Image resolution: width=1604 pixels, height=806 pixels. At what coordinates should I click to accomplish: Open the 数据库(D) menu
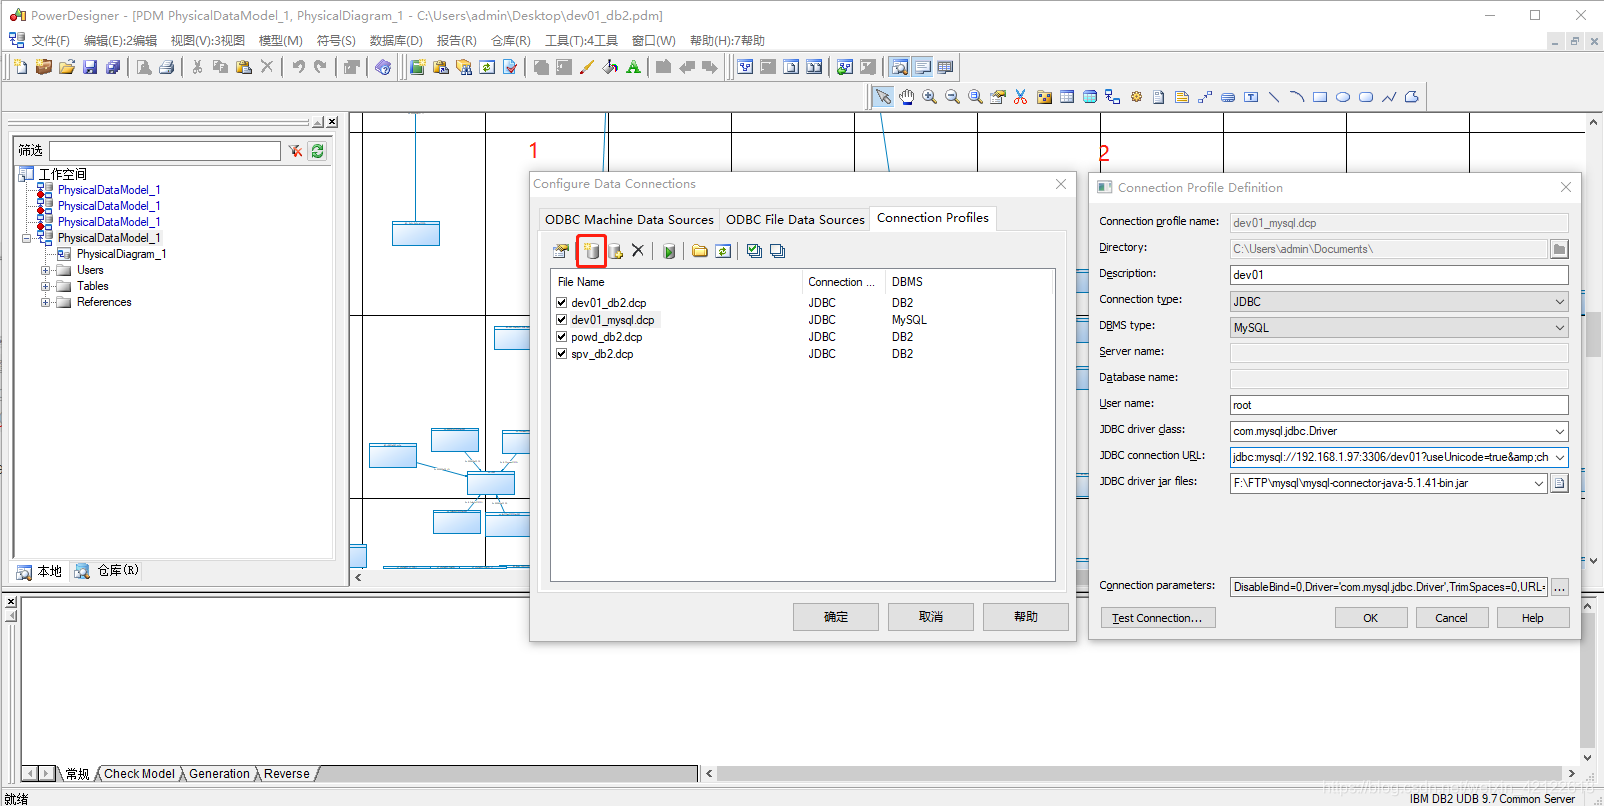(396, 41)
